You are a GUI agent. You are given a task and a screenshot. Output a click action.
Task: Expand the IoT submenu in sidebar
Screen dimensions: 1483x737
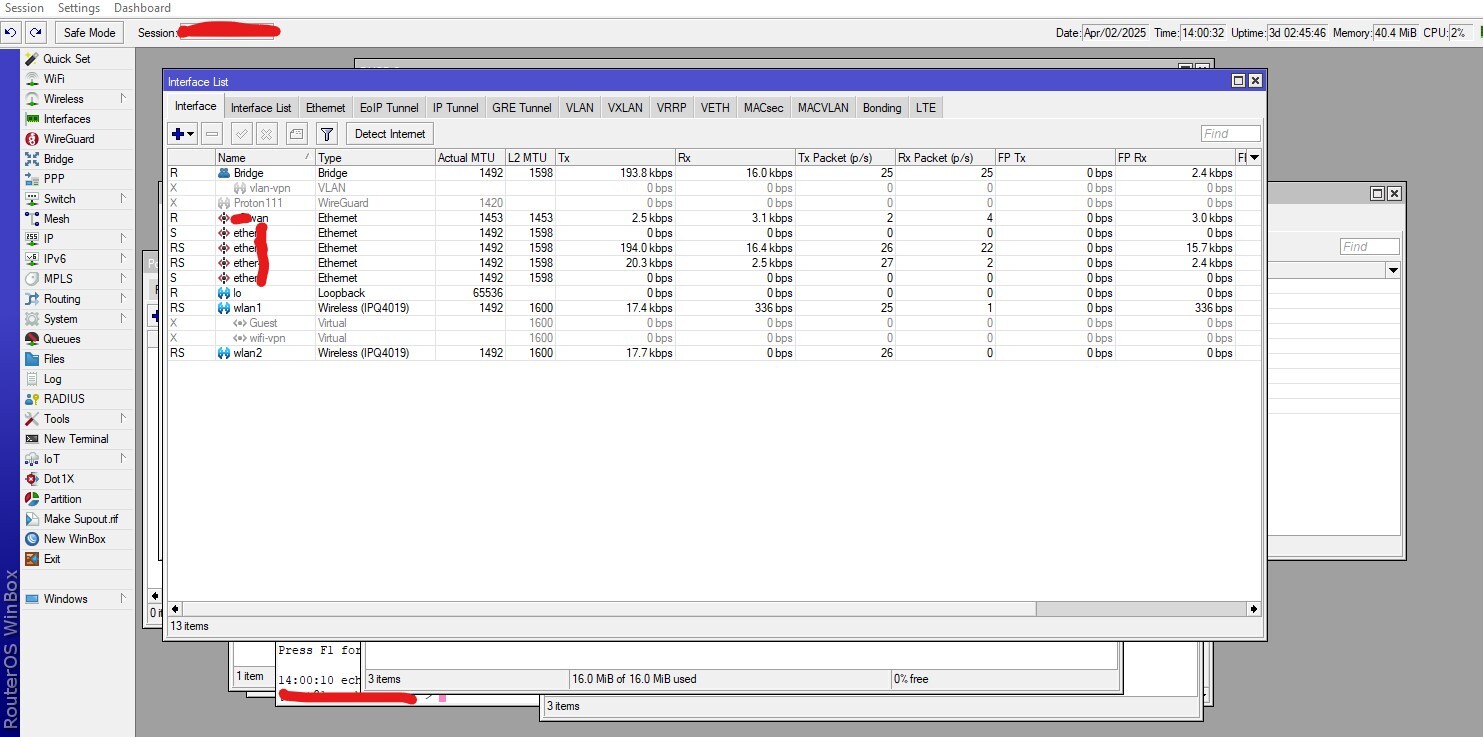(x=122, y=459)
